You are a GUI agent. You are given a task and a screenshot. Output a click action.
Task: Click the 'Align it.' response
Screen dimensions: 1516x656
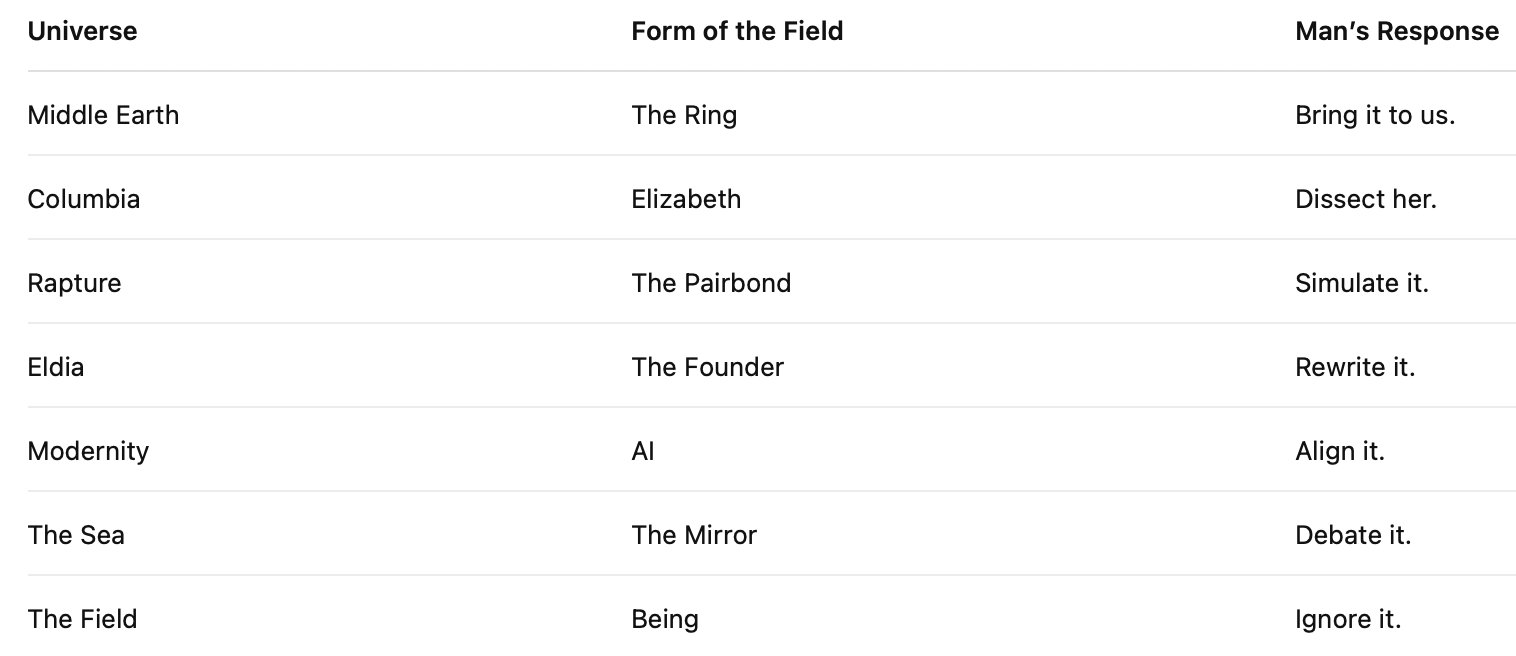(x=1339, y=452)
